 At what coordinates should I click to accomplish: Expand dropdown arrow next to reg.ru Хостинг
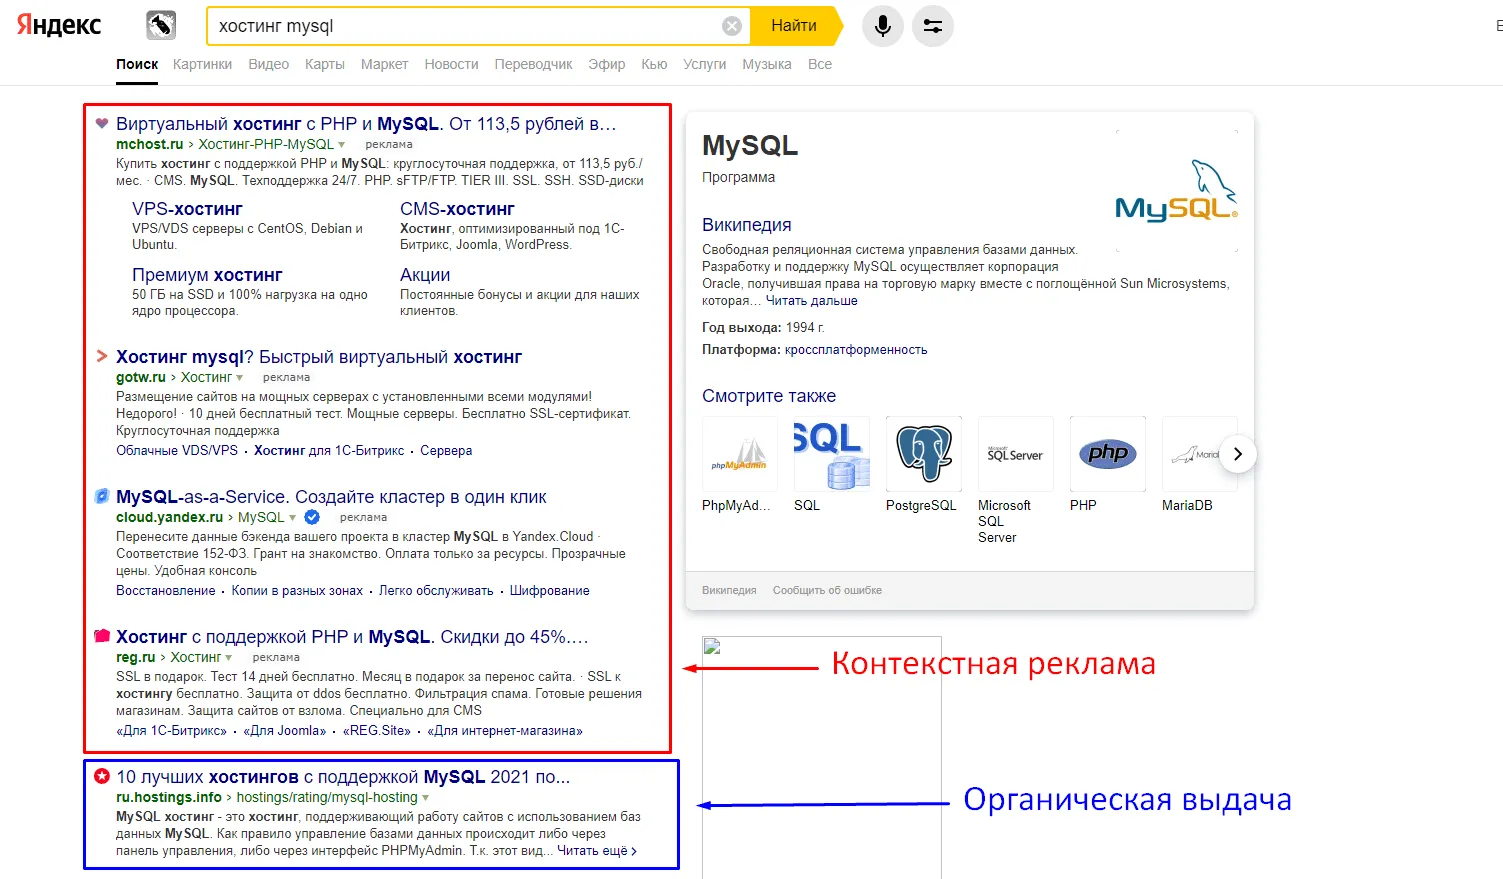pos(229,658)
